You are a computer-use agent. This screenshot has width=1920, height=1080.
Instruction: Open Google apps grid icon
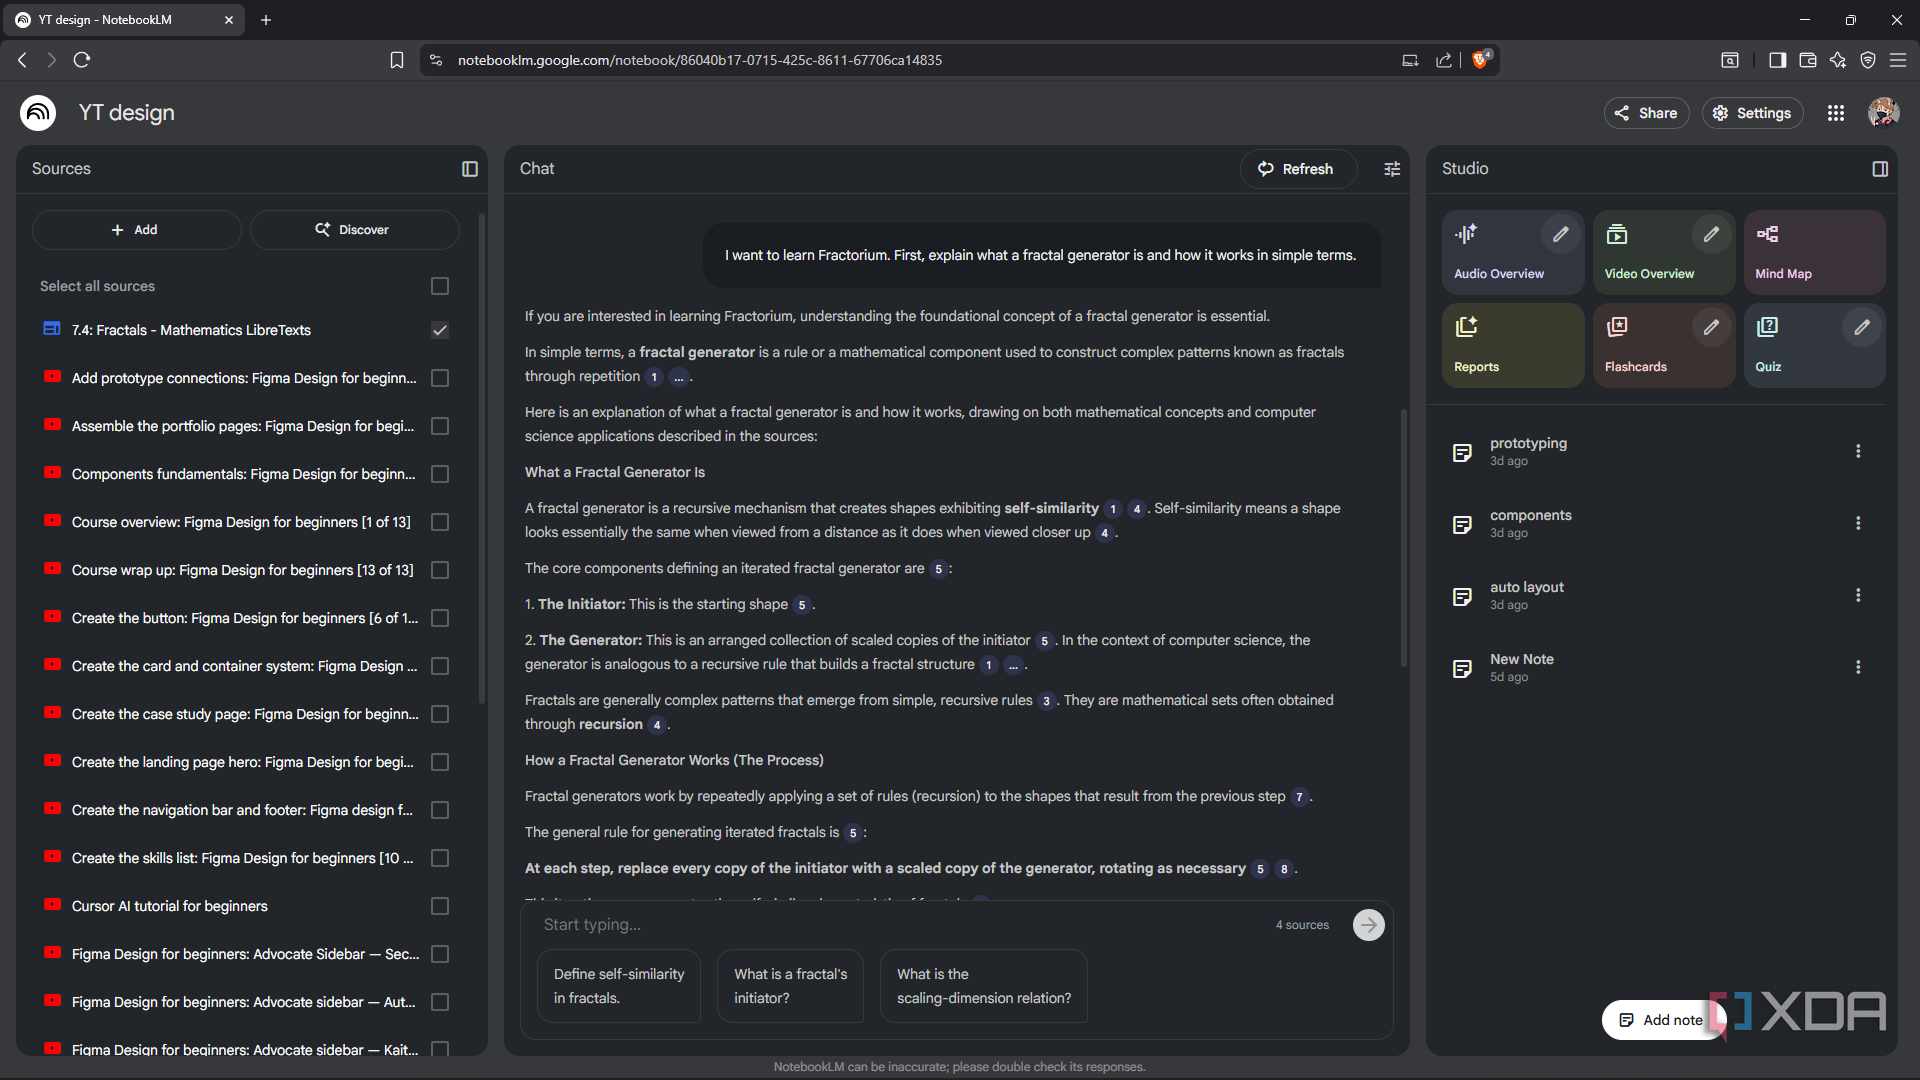pyautogui.click(x=1836, y=113)
